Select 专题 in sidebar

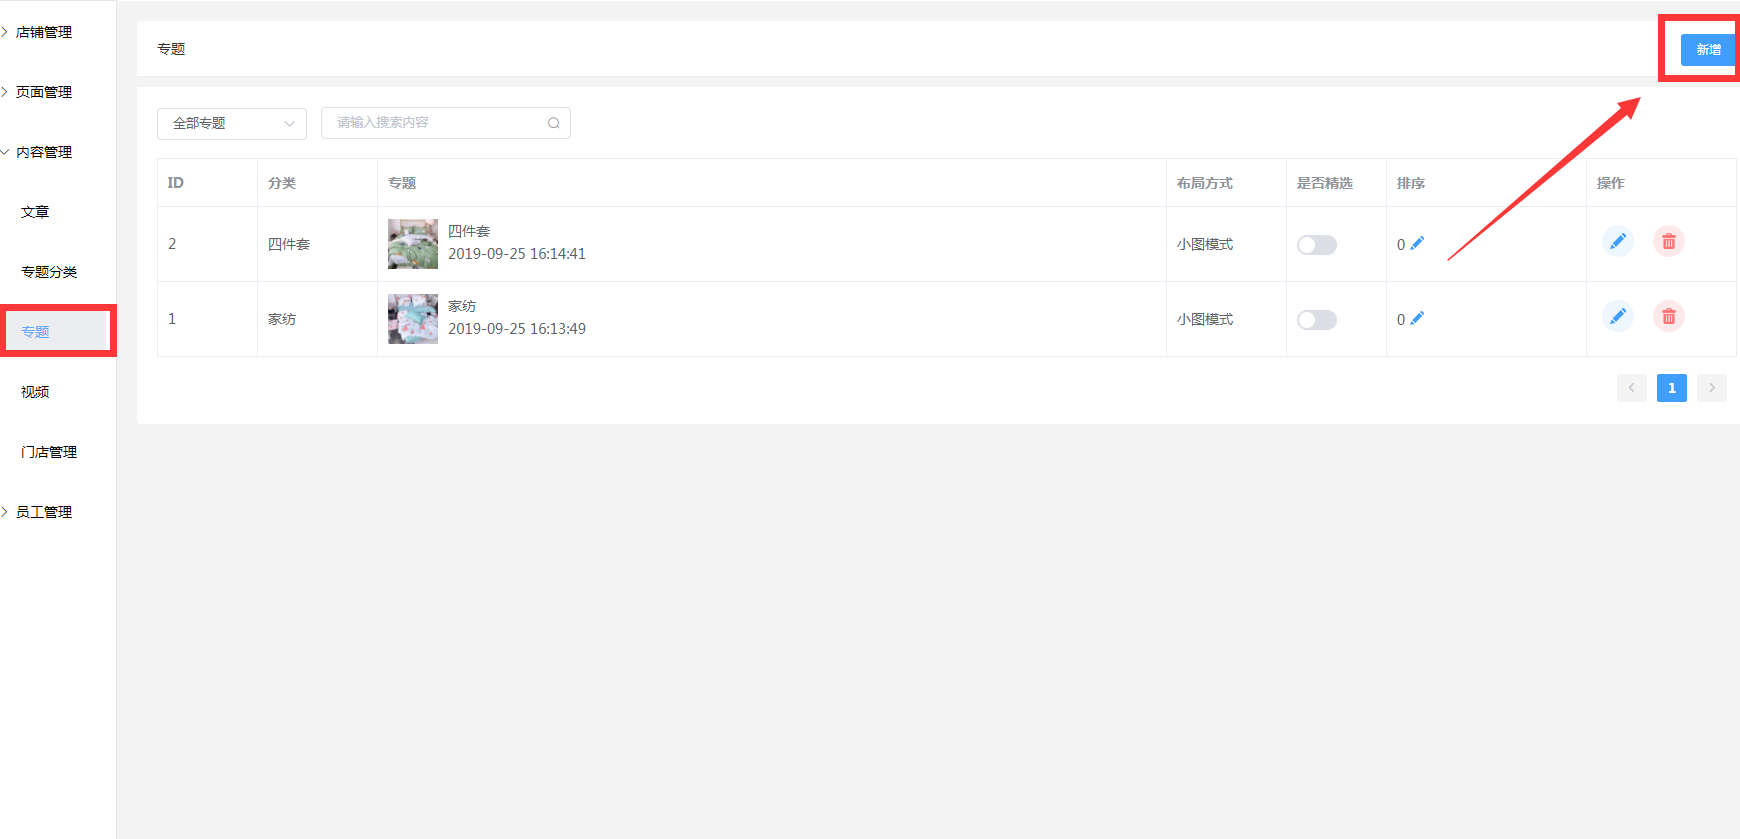click(35, 332)
